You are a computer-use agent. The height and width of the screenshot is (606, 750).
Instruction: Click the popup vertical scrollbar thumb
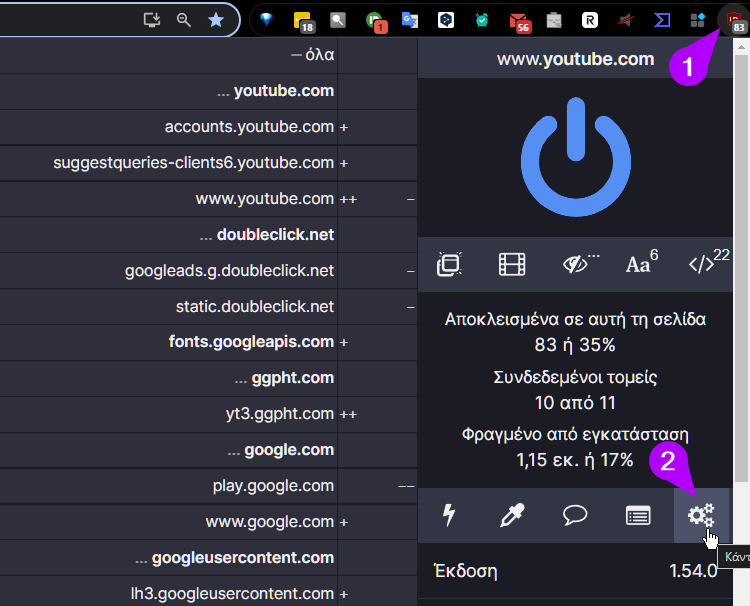tap(741, 268)
